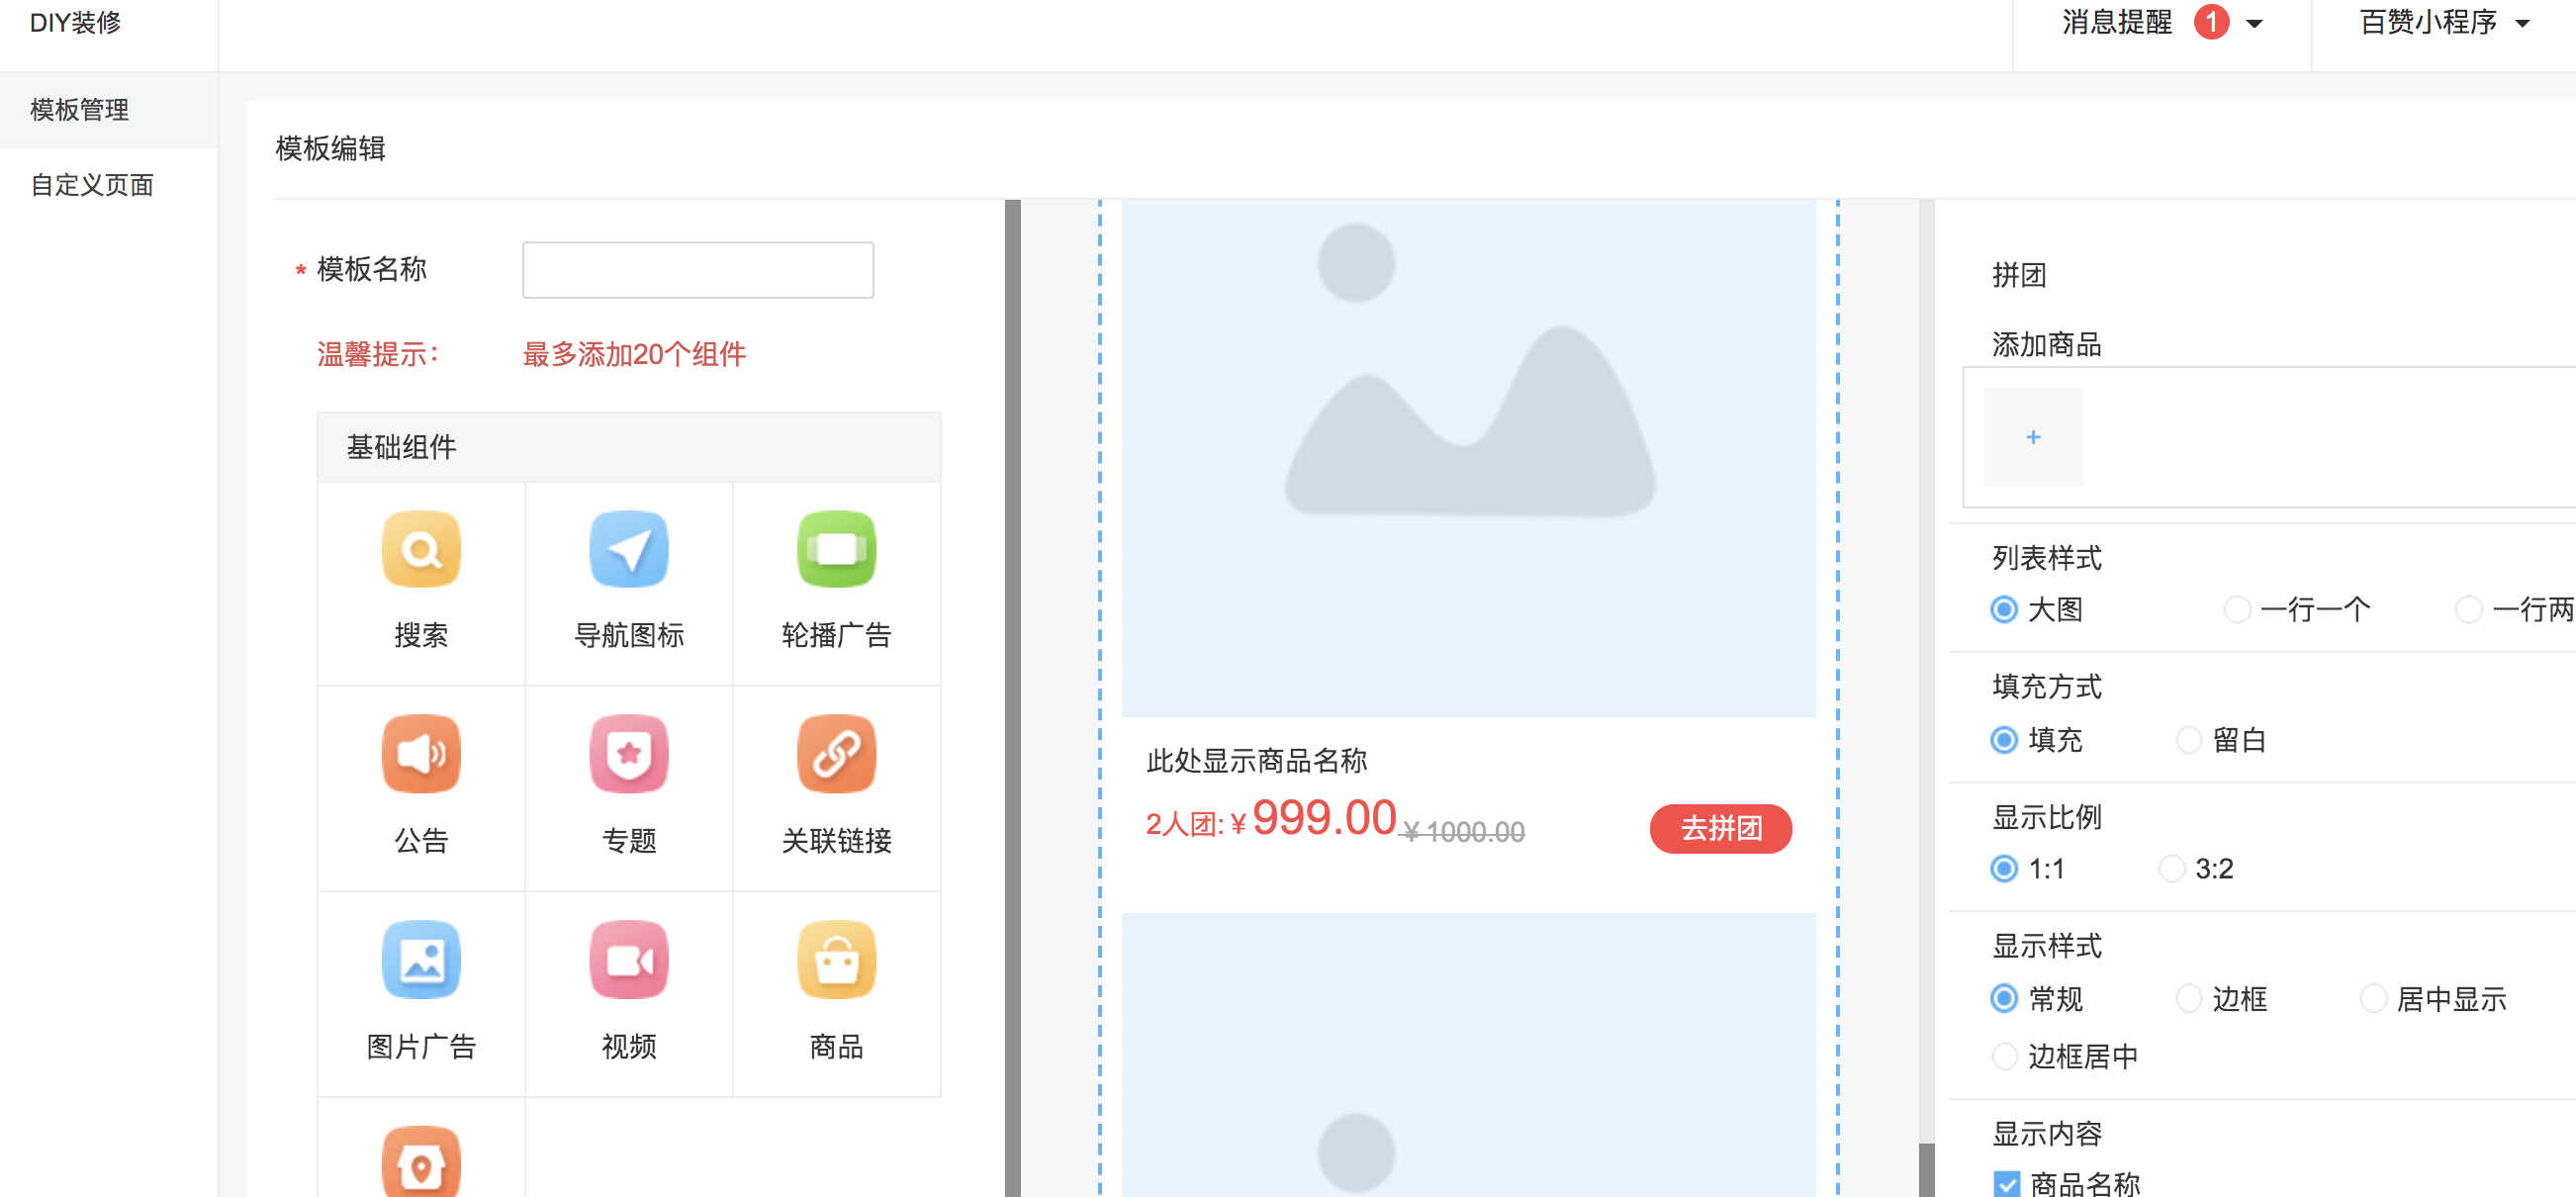Select 居中显示 display style
This screenshot has height=1197, width=2576.
click(2373, 998)
